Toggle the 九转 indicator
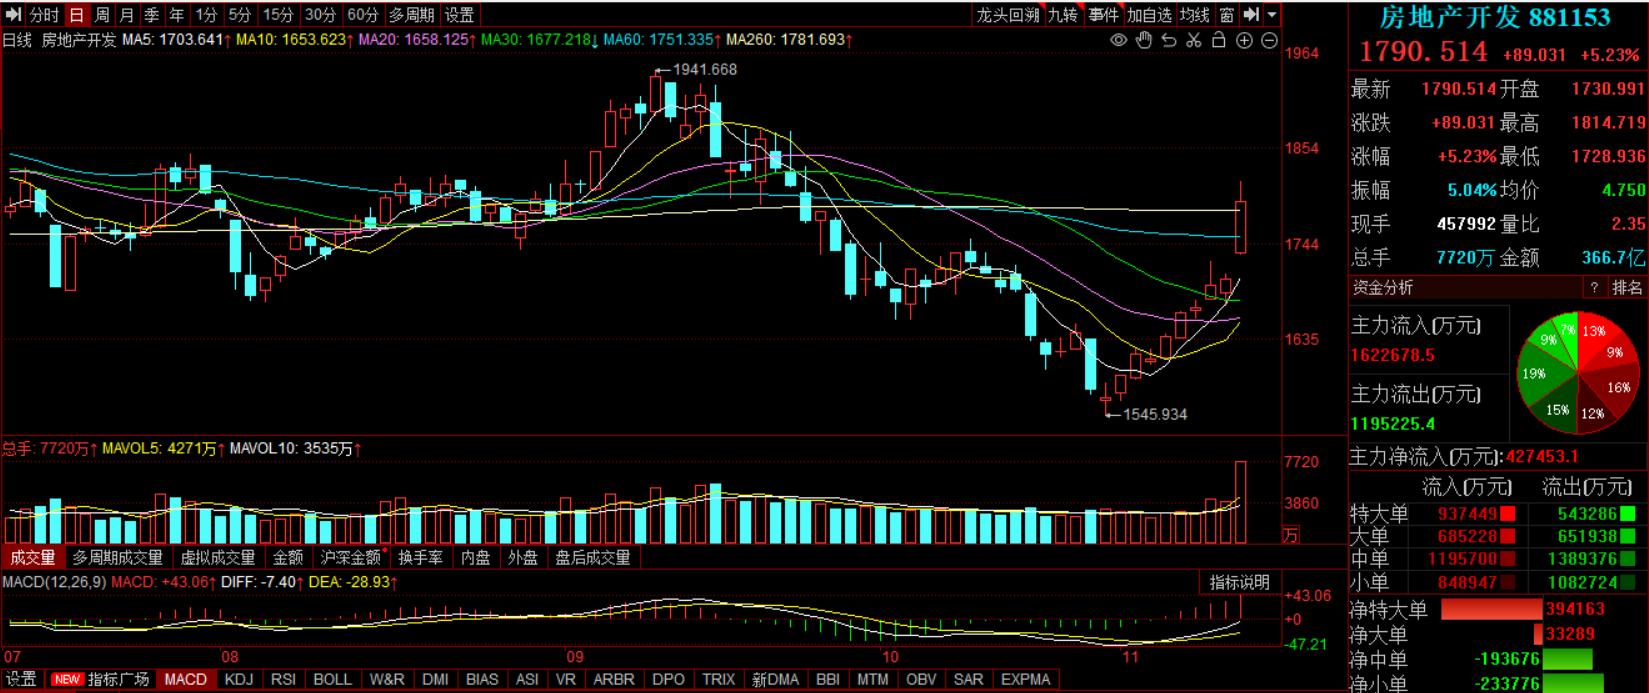The width and height of the screenshot is (1649, 693). [1063, 15]
